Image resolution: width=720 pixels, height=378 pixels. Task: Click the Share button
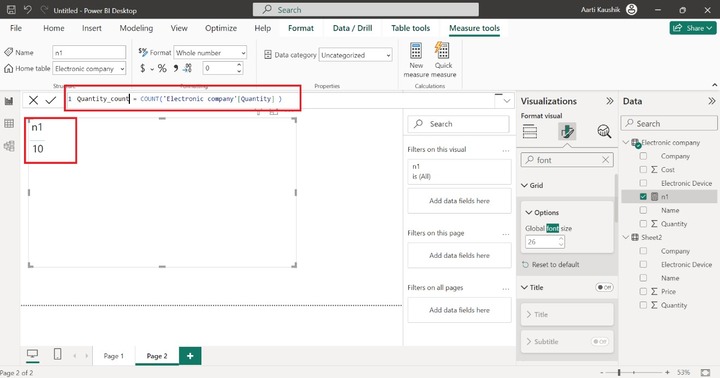click(693, 28)
